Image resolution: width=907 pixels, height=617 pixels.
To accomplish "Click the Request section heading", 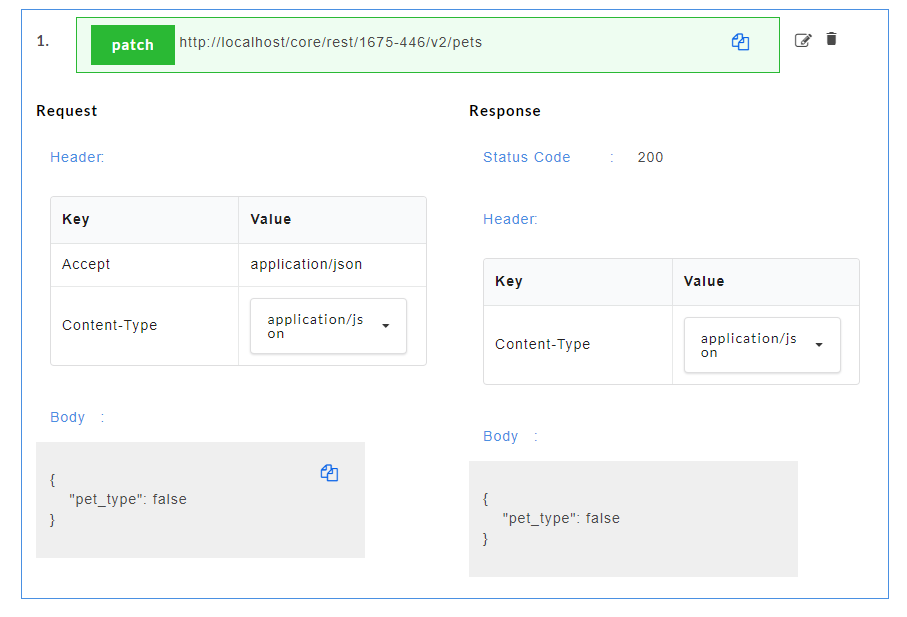I will (67, 111).
